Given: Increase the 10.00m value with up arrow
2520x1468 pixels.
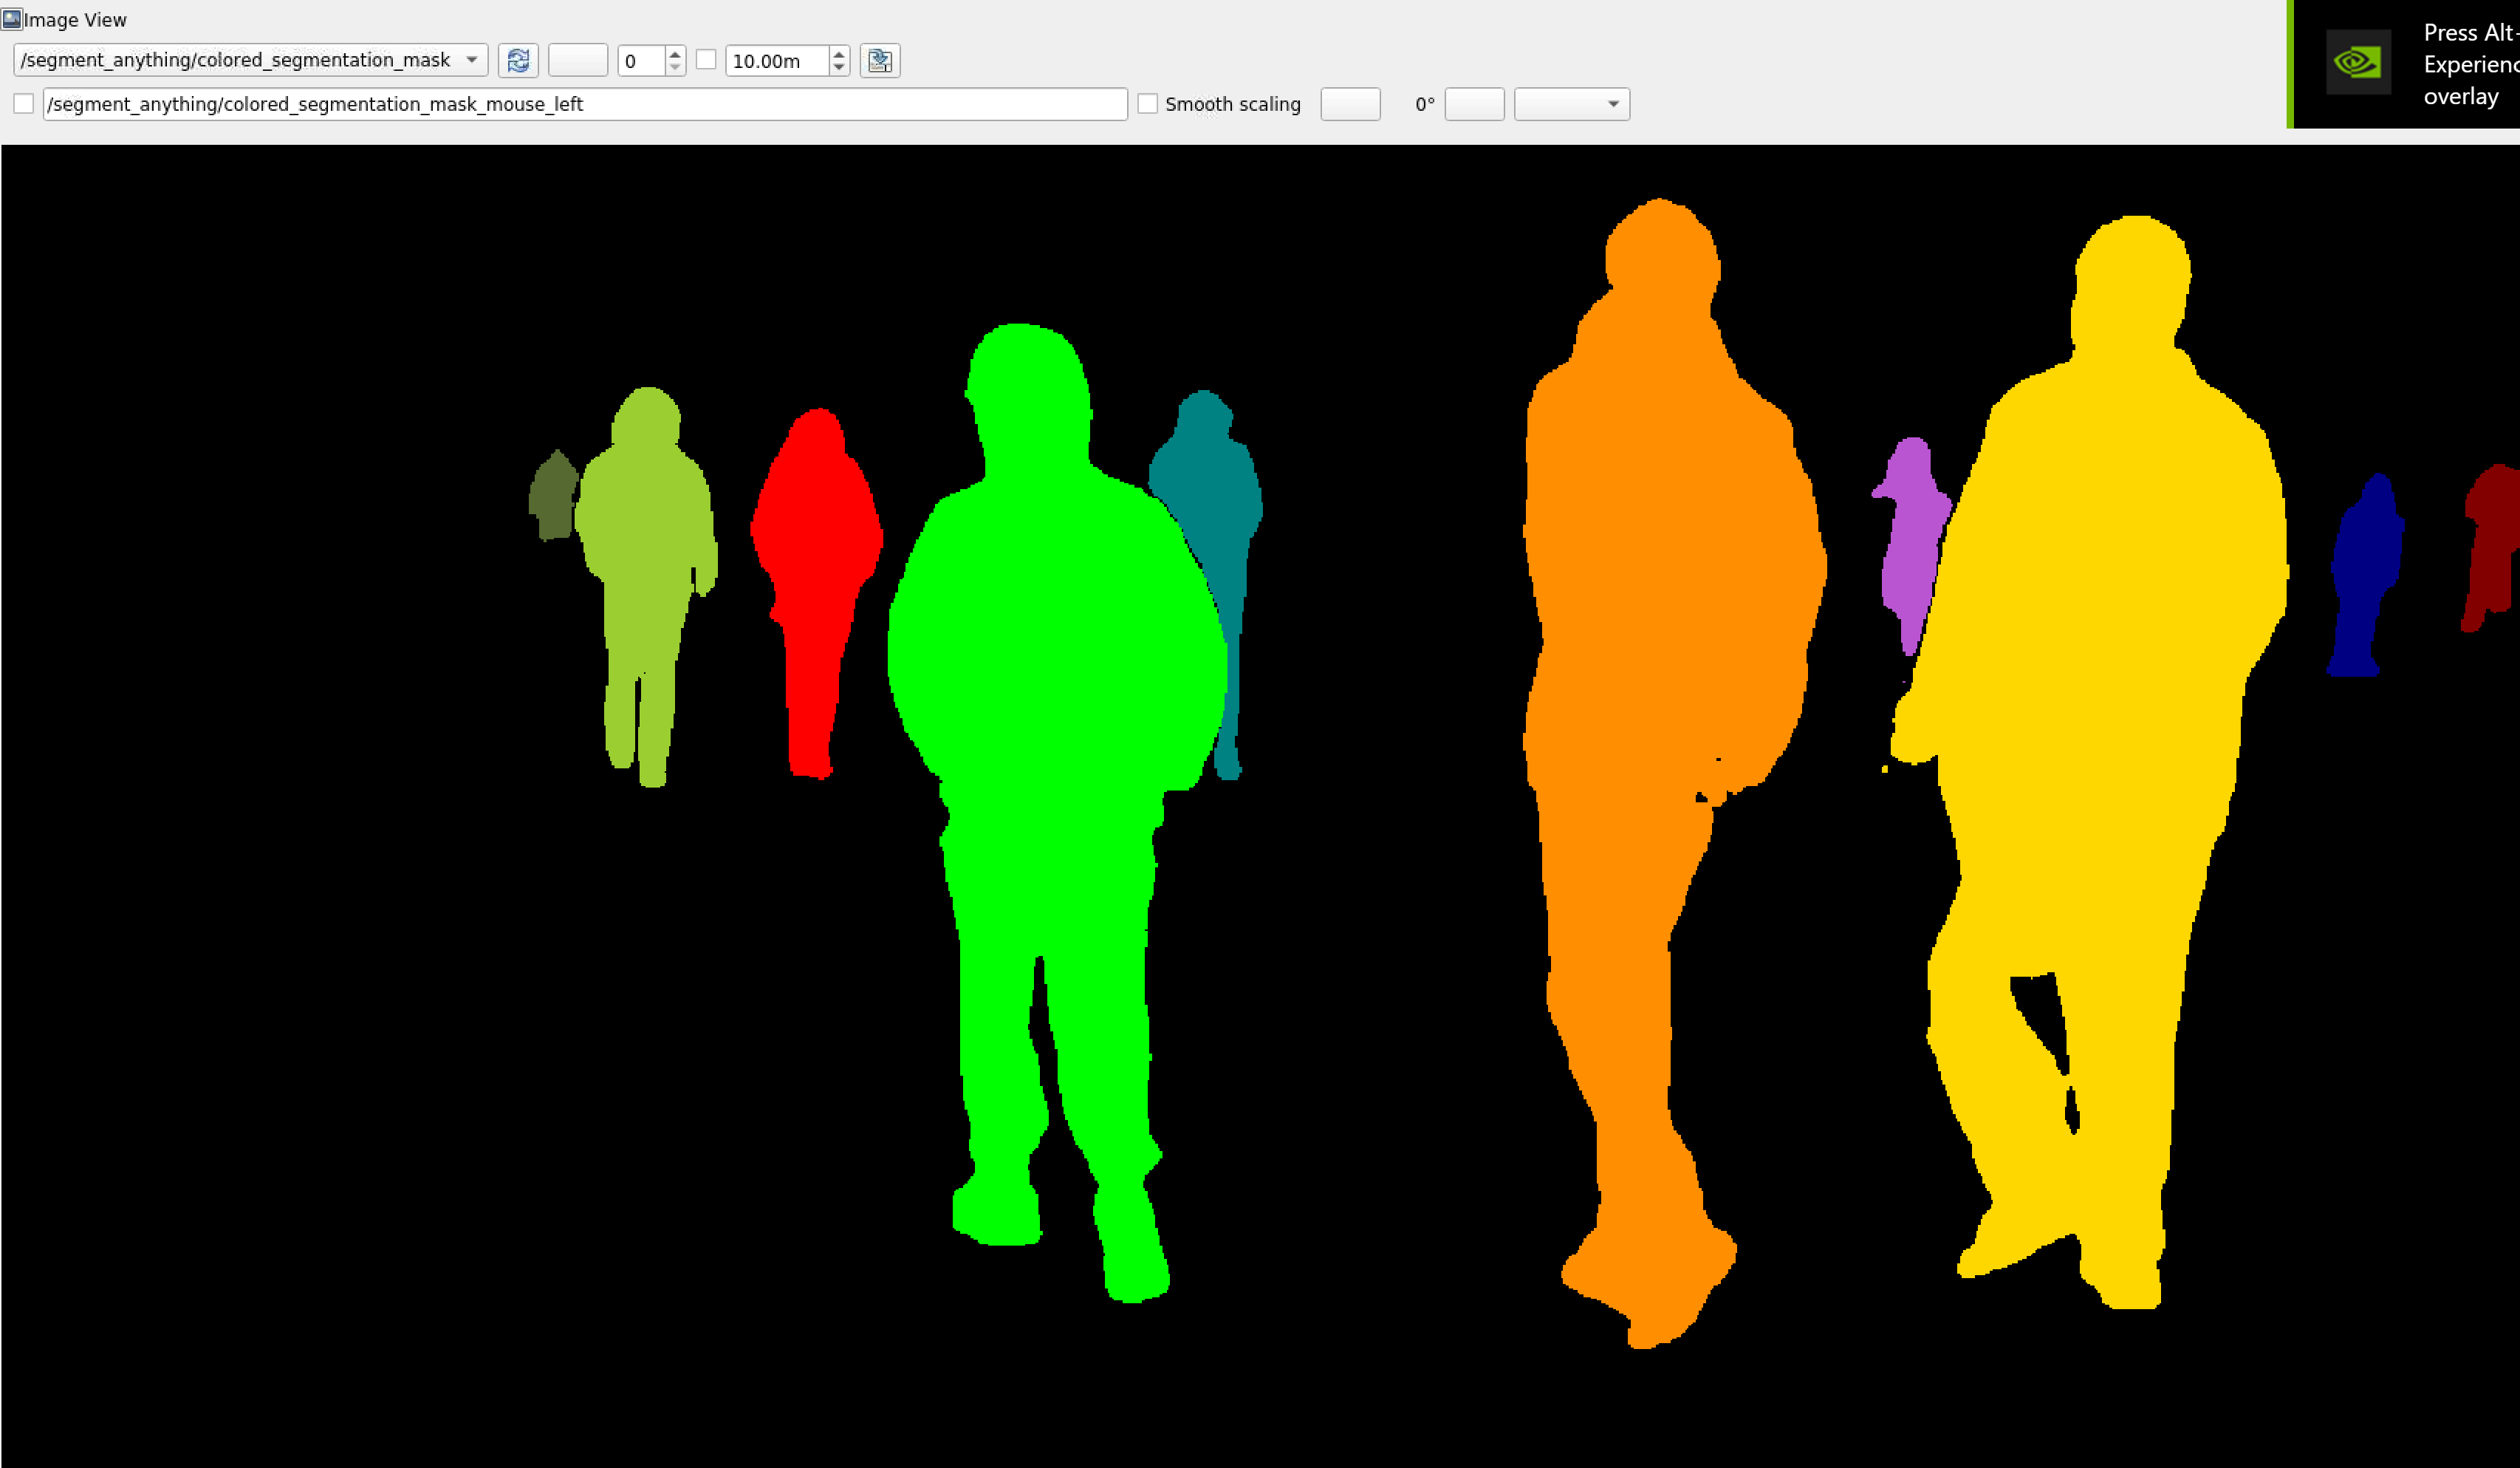Looking at the screenshot, I should coord(839,53).
